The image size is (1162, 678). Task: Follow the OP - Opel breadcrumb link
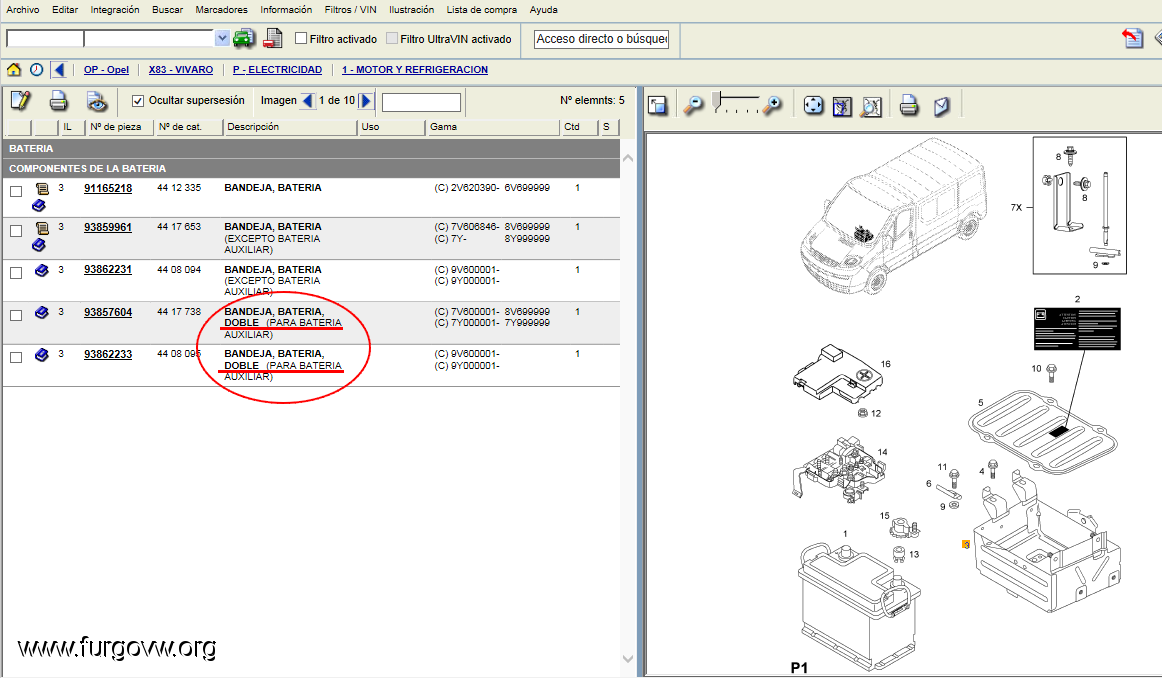click(106, 70)
